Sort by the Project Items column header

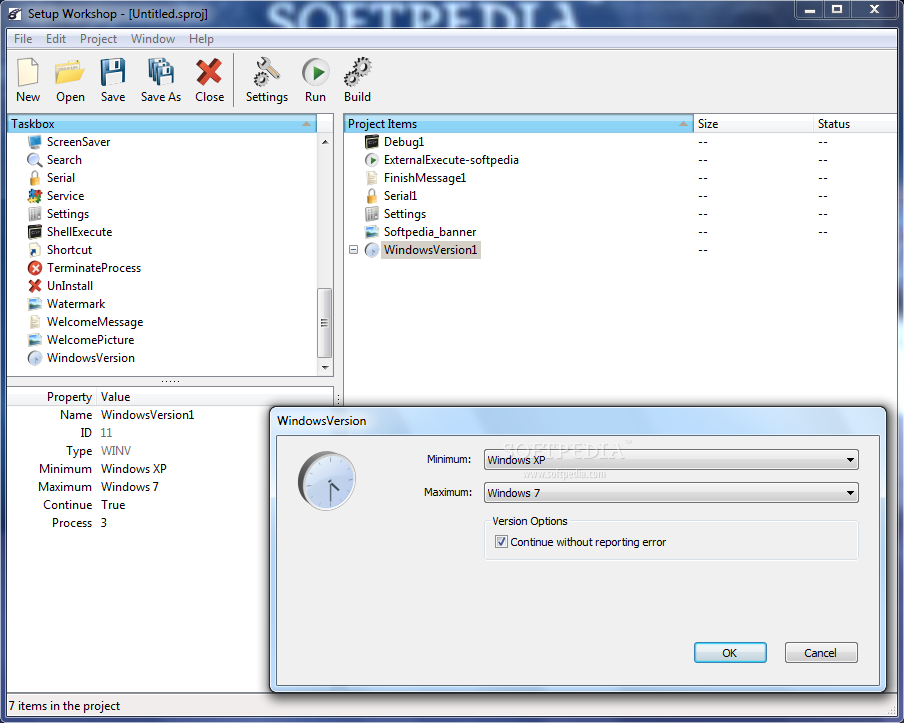point(518,124)
